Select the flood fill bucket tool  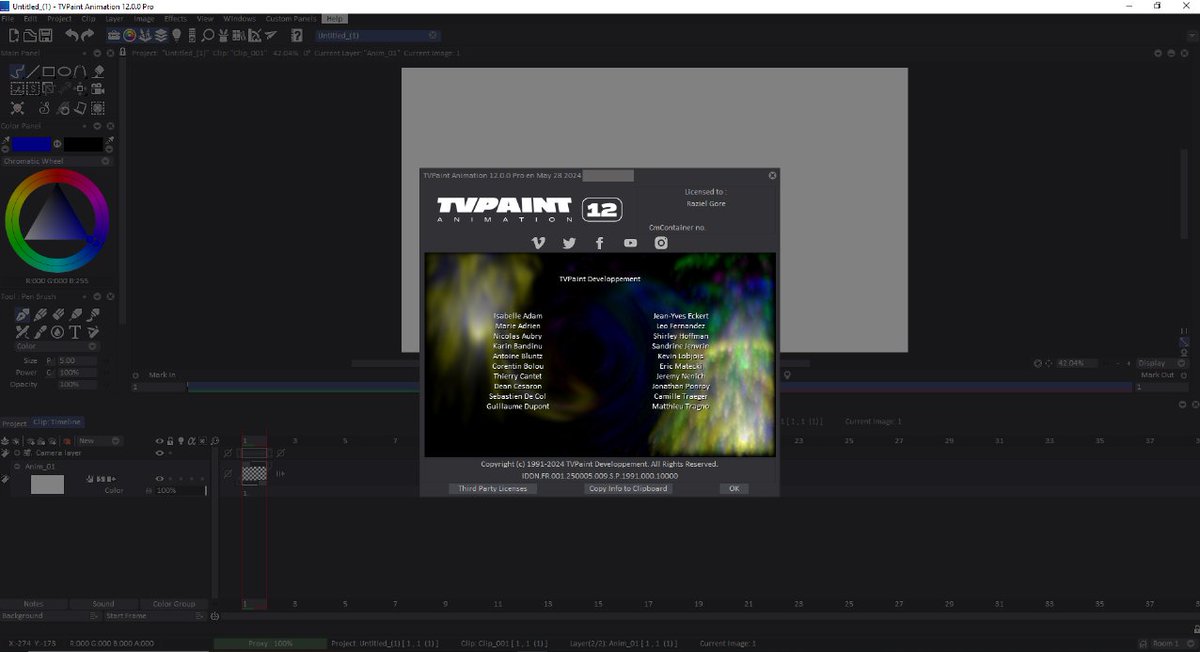coord(98,71)
